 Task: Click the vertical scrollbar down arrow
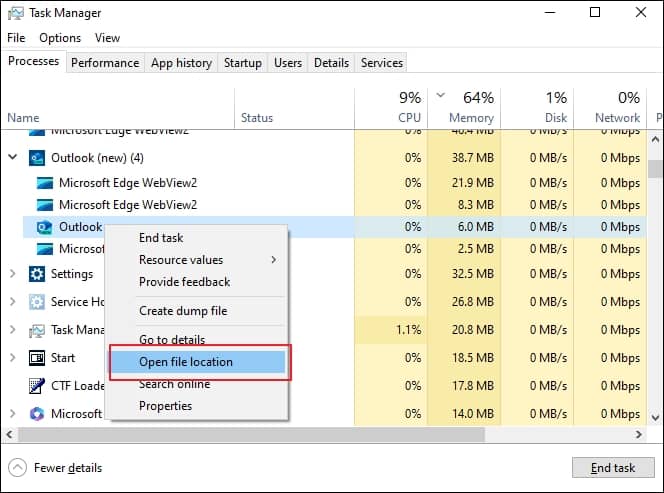[655, 418]
